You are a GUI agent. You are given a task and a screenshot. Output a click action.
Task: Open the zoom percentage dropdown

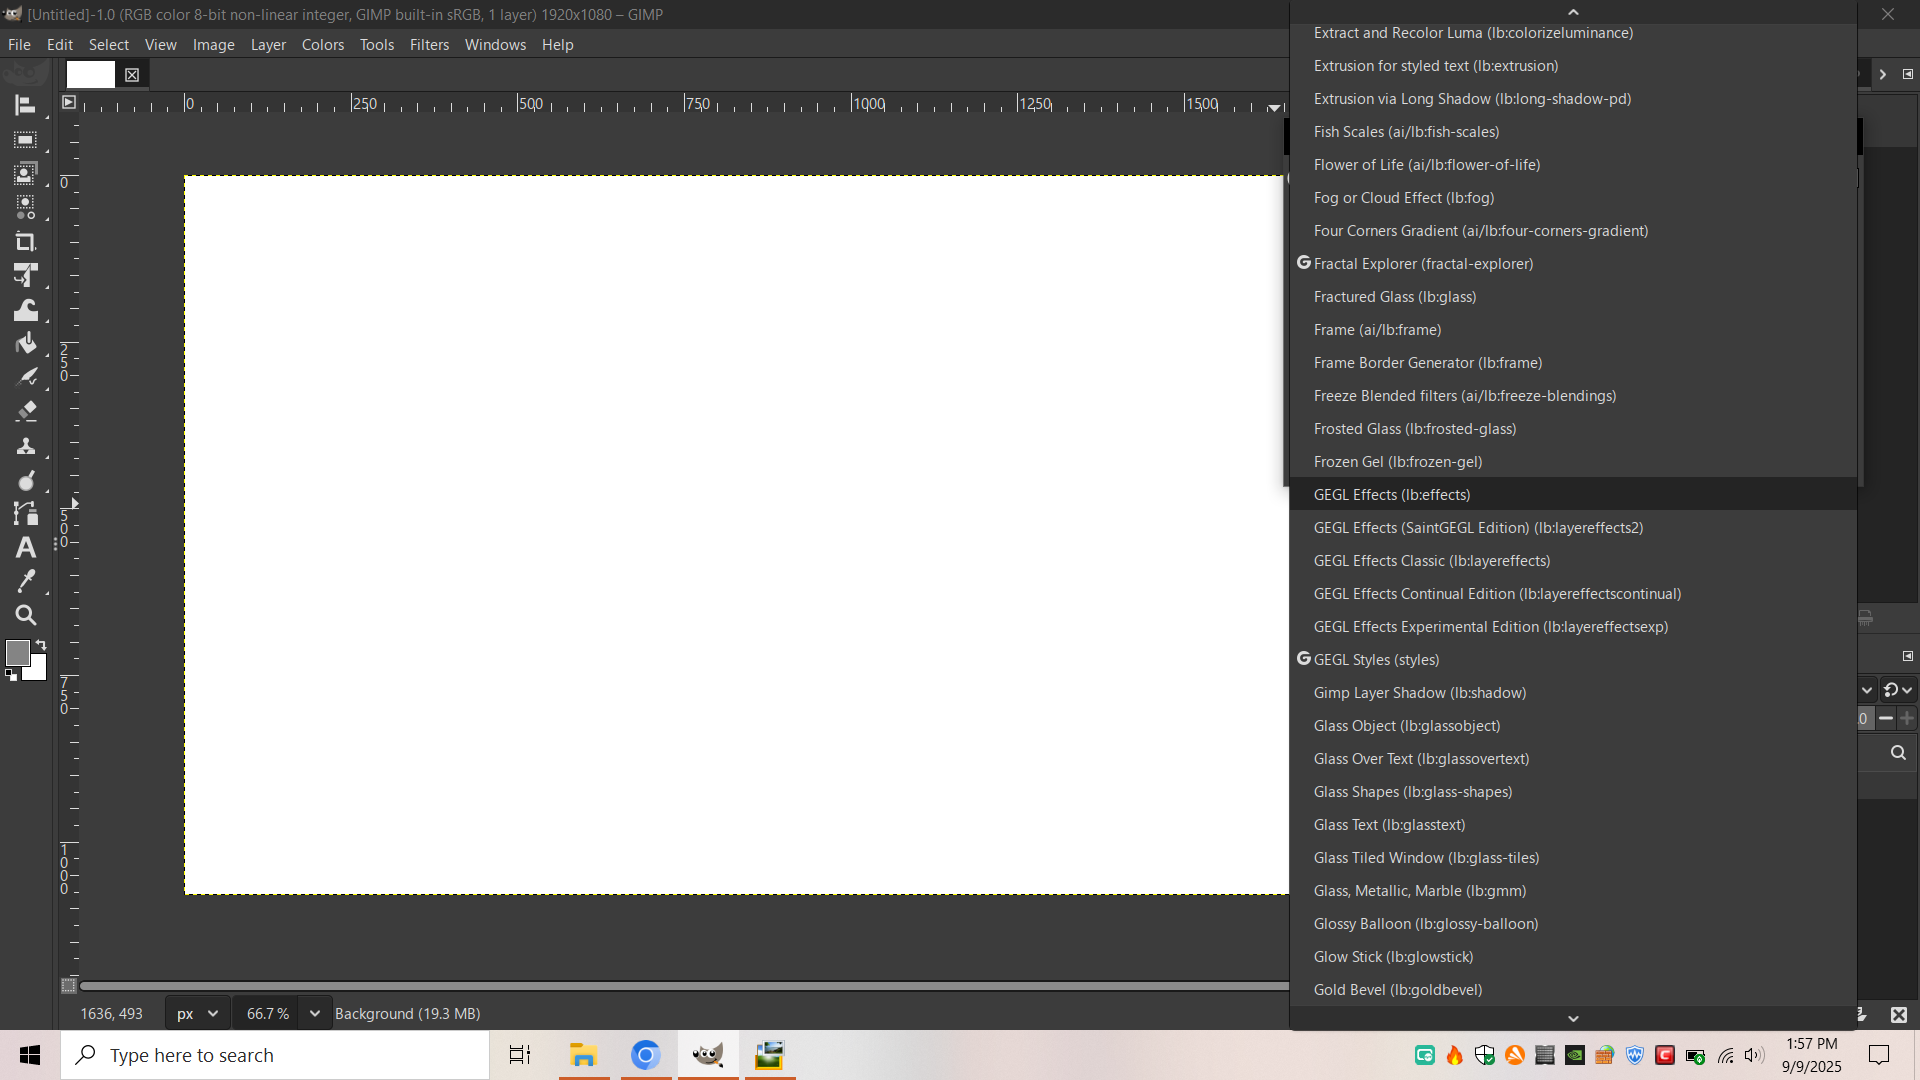click(x=315, y=1014)
